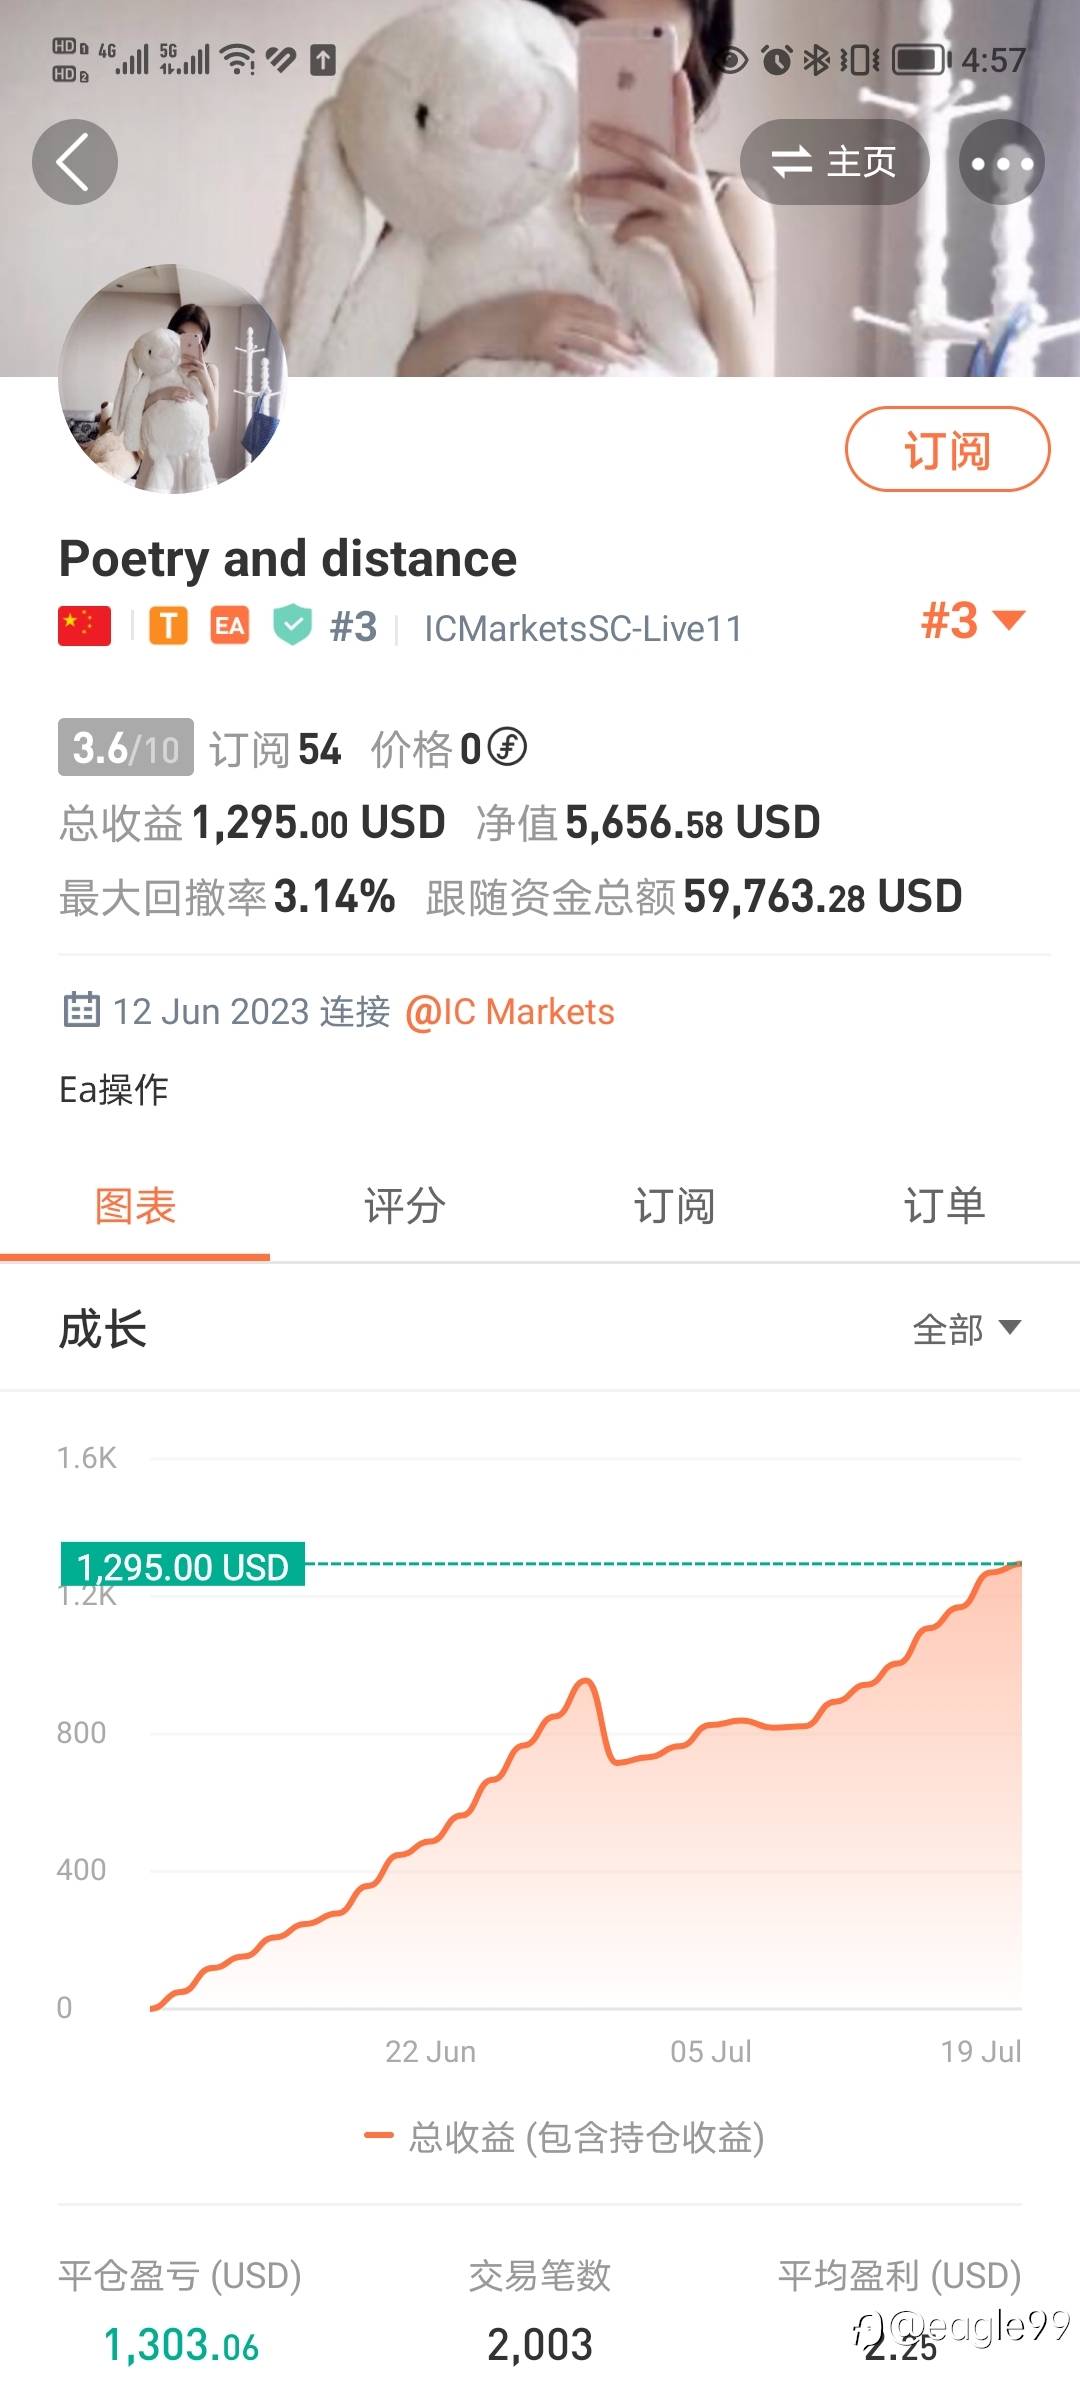Tap the circular profile avatar photo

(173, 379)
